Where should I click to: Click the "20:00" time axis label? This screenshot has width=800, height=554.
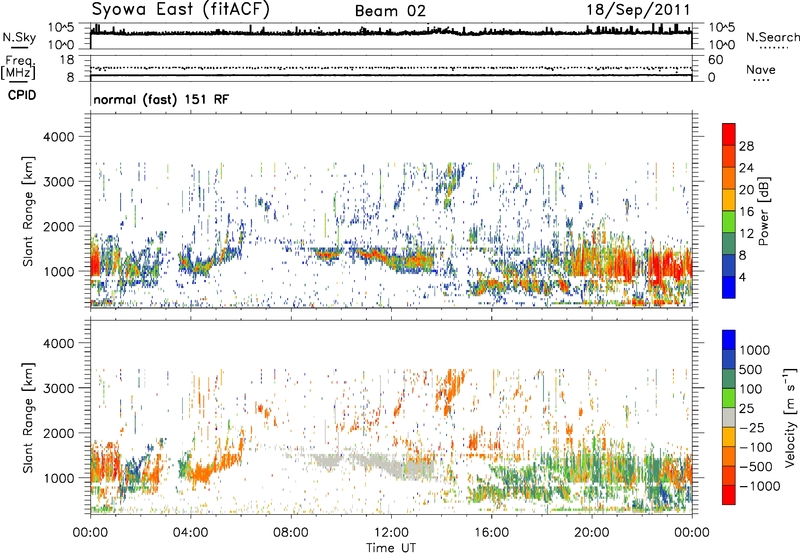click(592, 533)
